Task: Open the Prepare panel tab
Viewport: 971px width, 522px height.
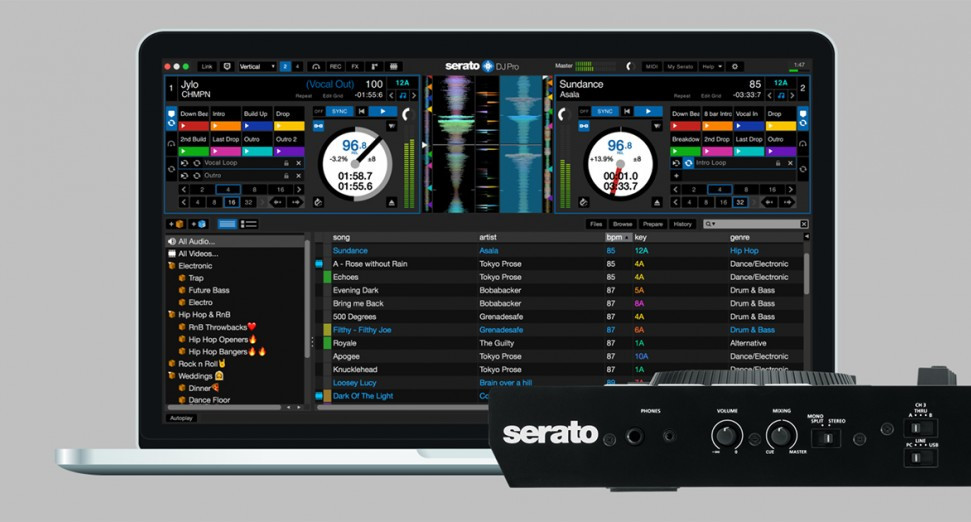Action: tap(653, 224)
